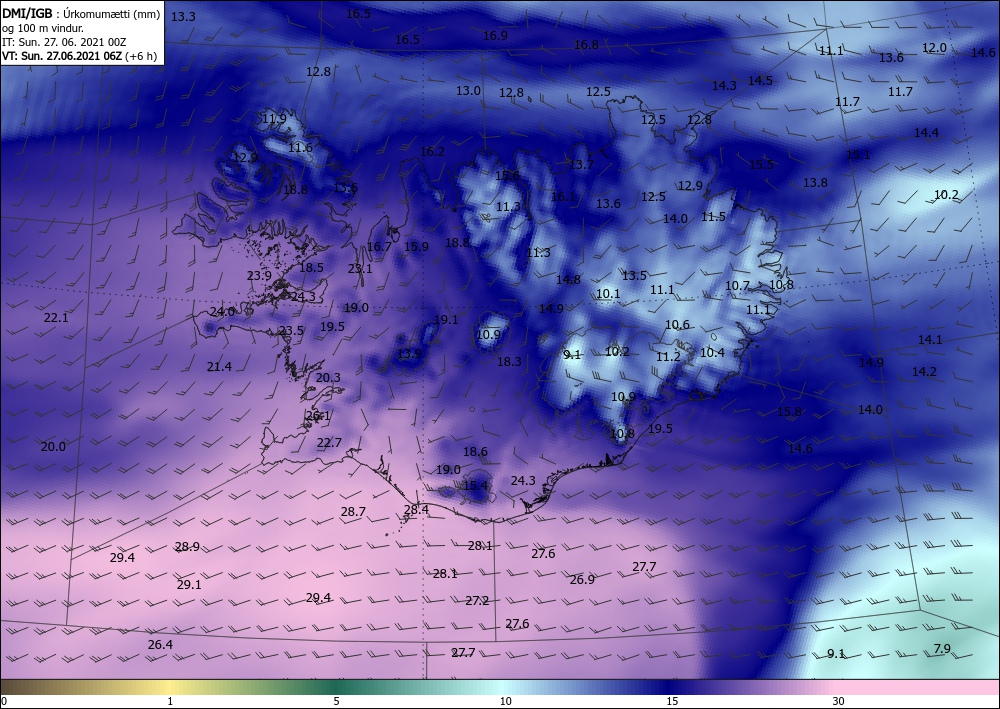Click the map value 10.6
Screen dimensions: 1000x709
click(677, 325)
